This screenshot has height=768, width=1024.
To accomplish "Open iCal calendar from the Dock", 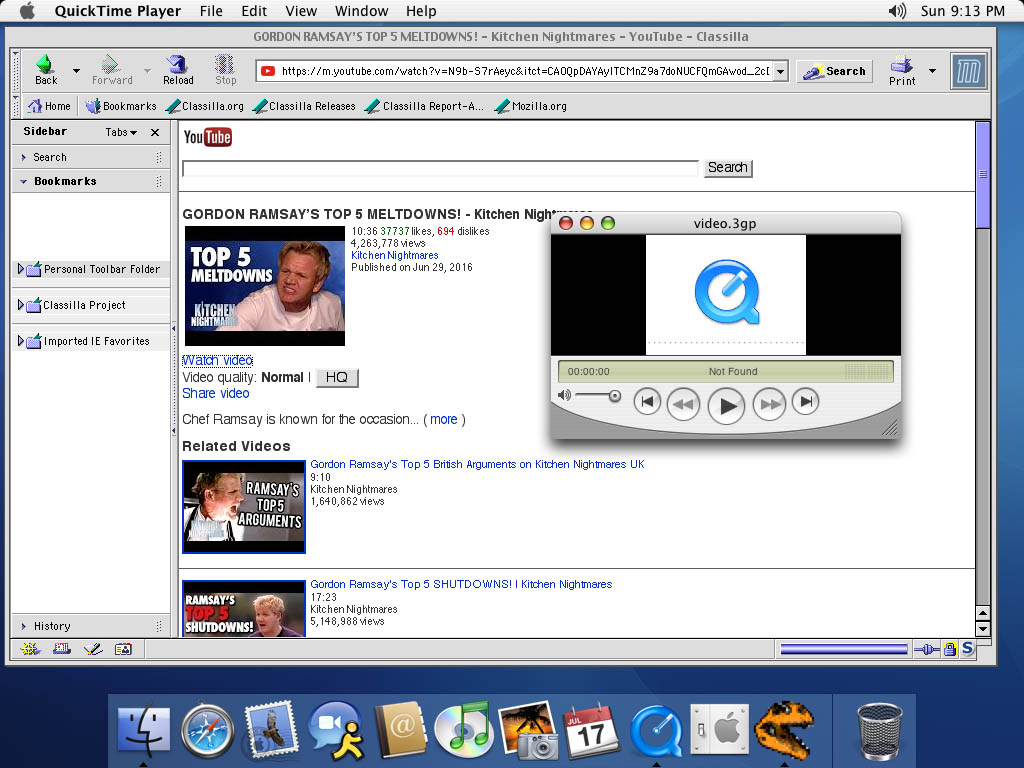I will [x=591, y=730].
